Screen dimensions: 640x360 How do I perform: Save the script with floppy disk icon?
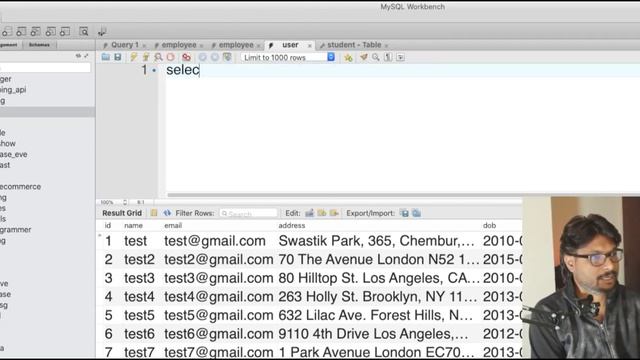(118, 57)
